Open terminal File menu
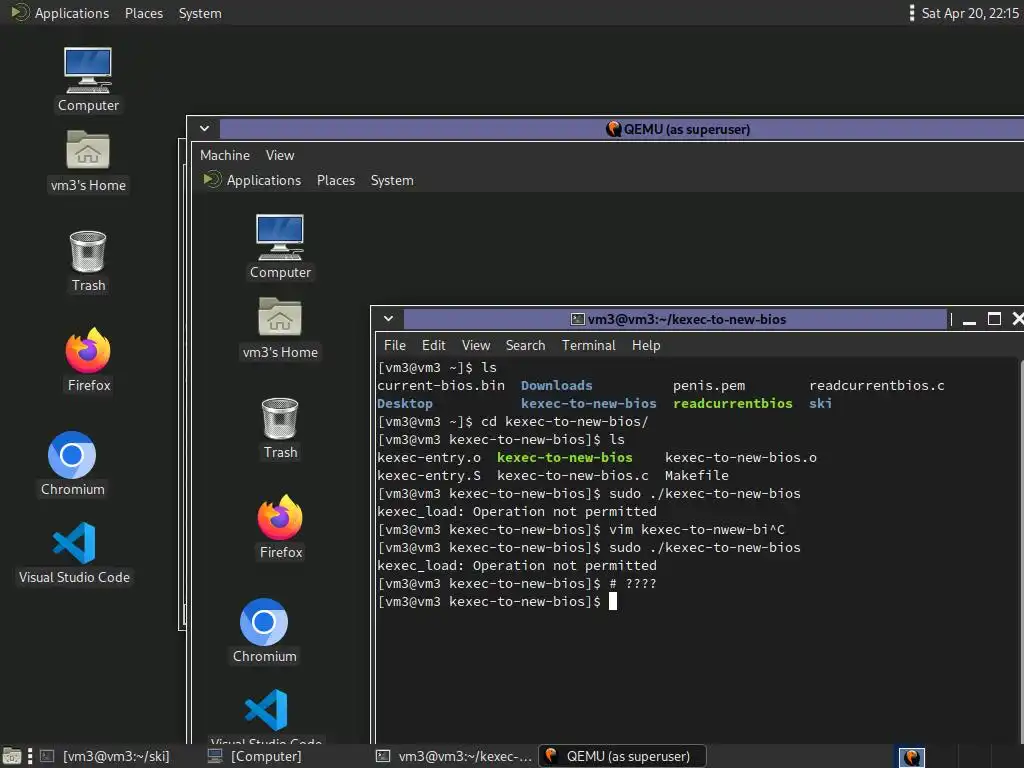1024x768 pixels. [394, 345]
